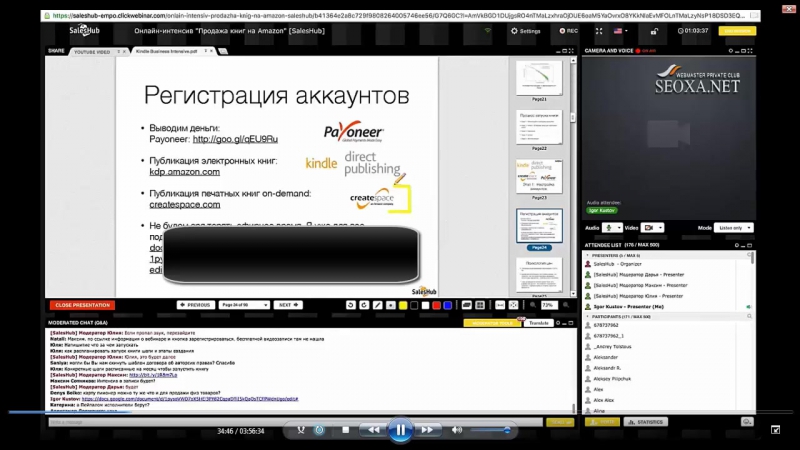Collapse the Presenters group in attendee list

pos(587,255)
